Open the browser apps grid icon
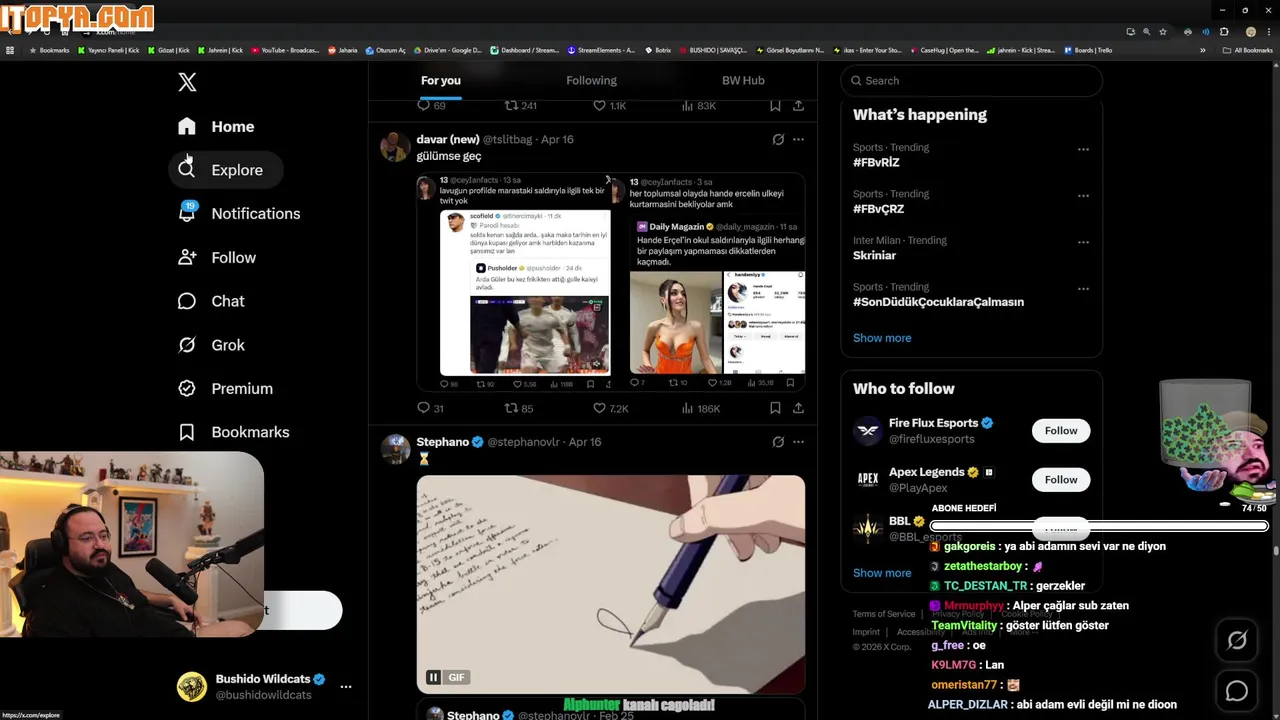Screen dimensions: 1280x720 pyautogui.click(x=10, y=50)
